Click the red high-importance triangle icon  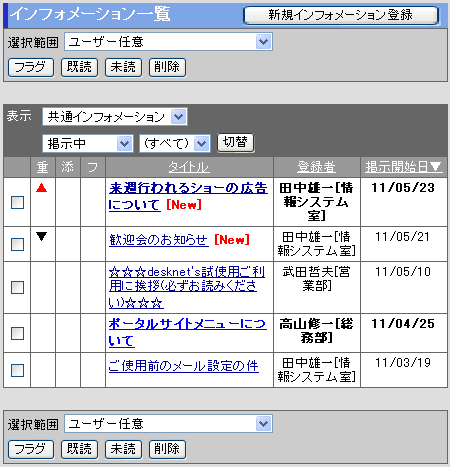tap(42, 188)
